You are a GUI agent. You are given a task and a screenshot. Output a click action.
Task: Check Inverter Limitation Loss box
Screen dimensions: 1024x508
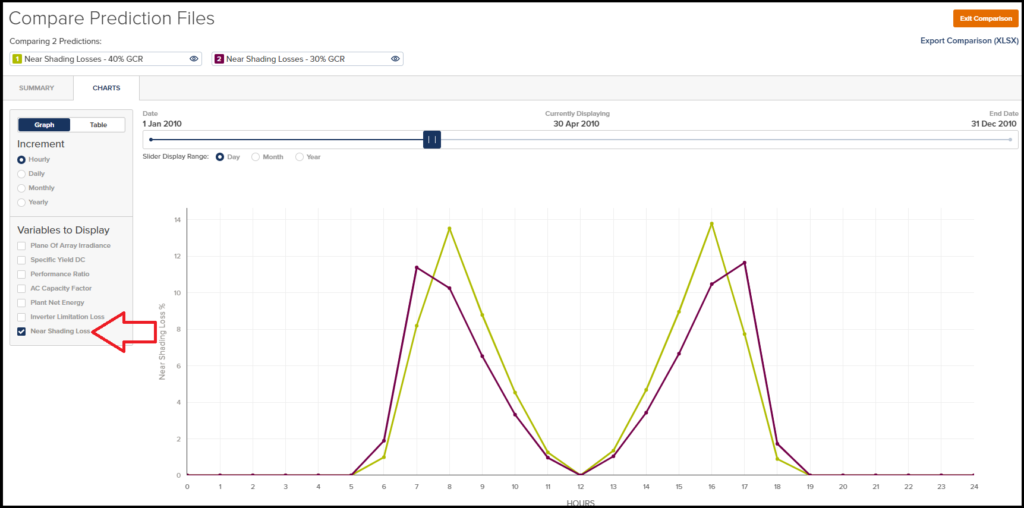22,317
